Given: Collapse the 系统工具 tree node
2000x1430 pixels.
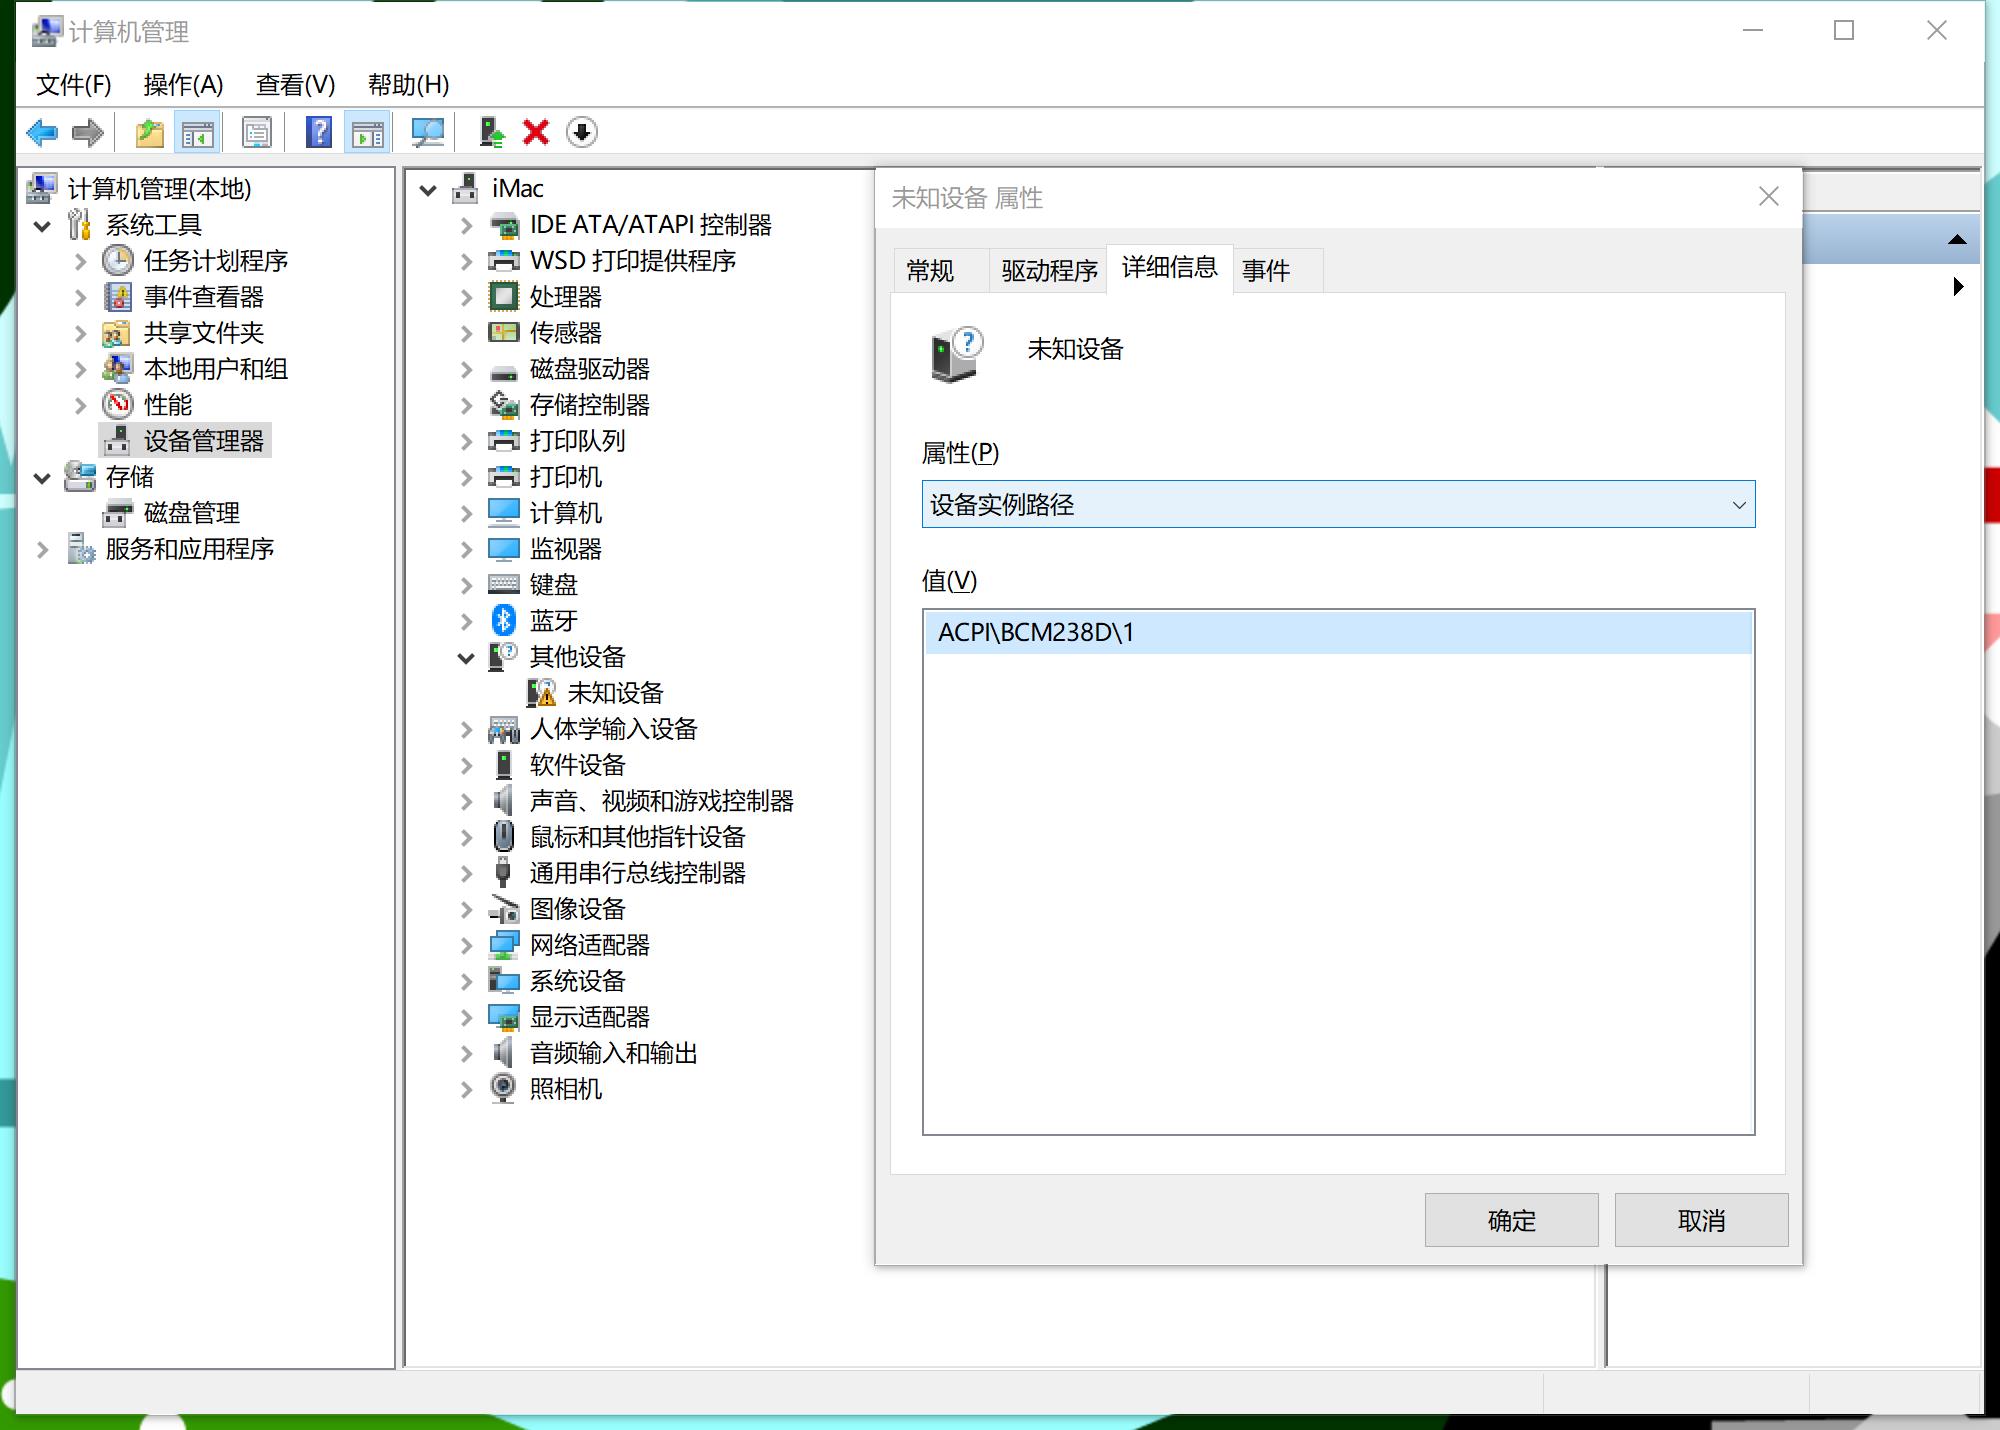Looking at the screenshot, I should 42,226.
